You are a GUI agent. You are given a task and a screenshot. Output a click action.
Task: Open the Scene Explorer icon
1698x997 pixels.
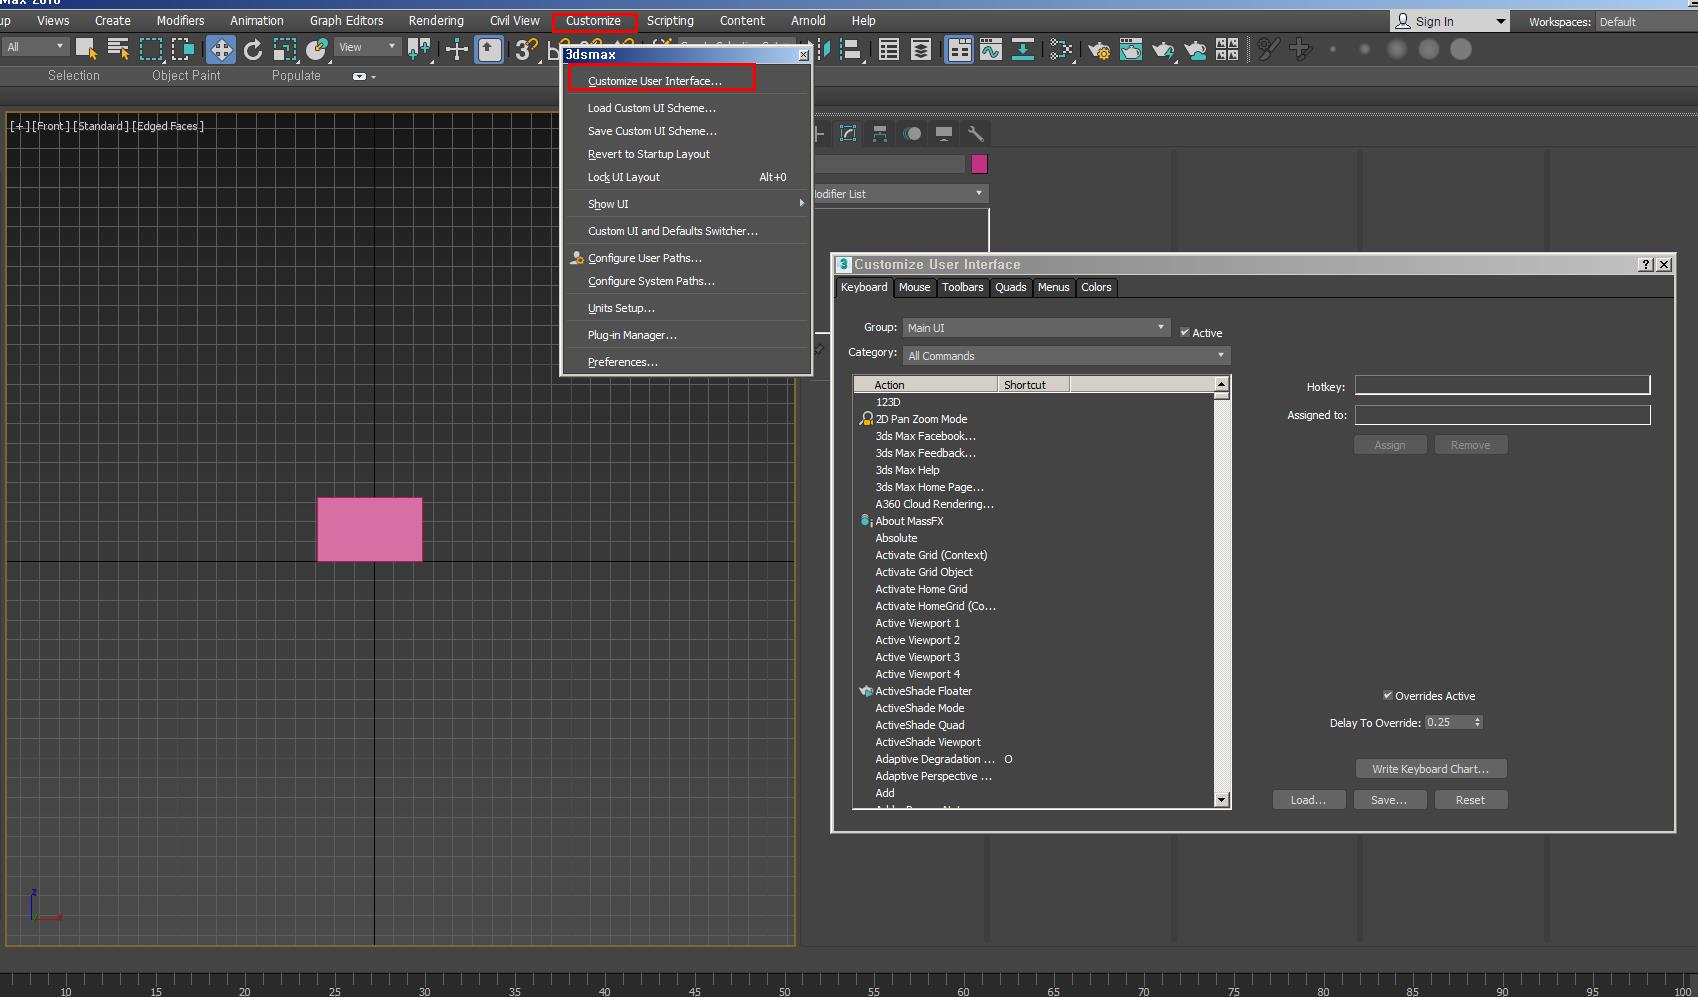tap(889, 49)
